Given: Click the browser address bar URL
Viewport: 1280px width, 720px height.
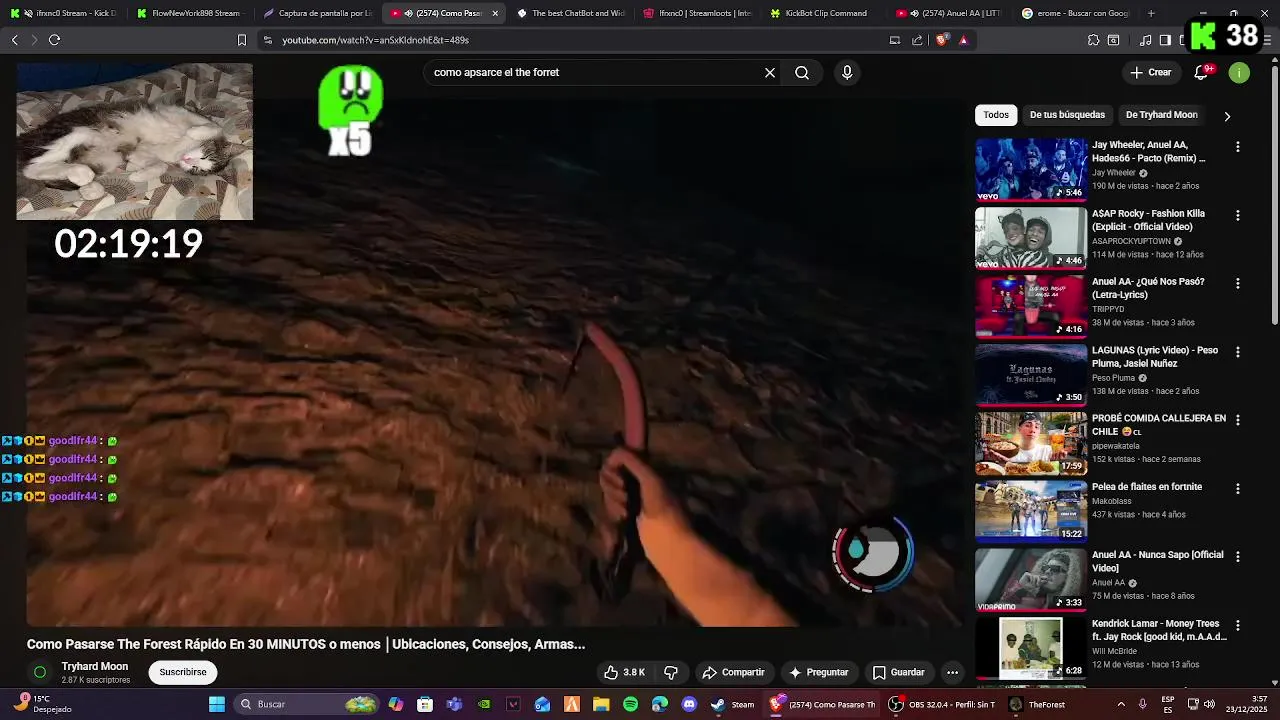Looking at the screenshot, I should [x=375, y=40].
